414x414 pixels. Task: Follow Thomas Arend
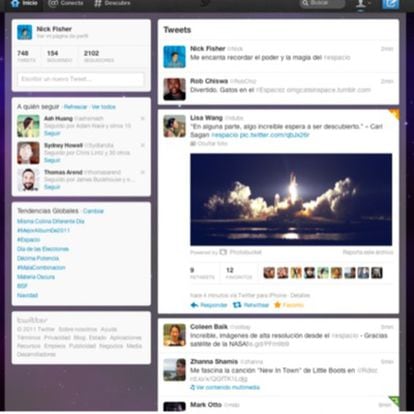(52, 187)
